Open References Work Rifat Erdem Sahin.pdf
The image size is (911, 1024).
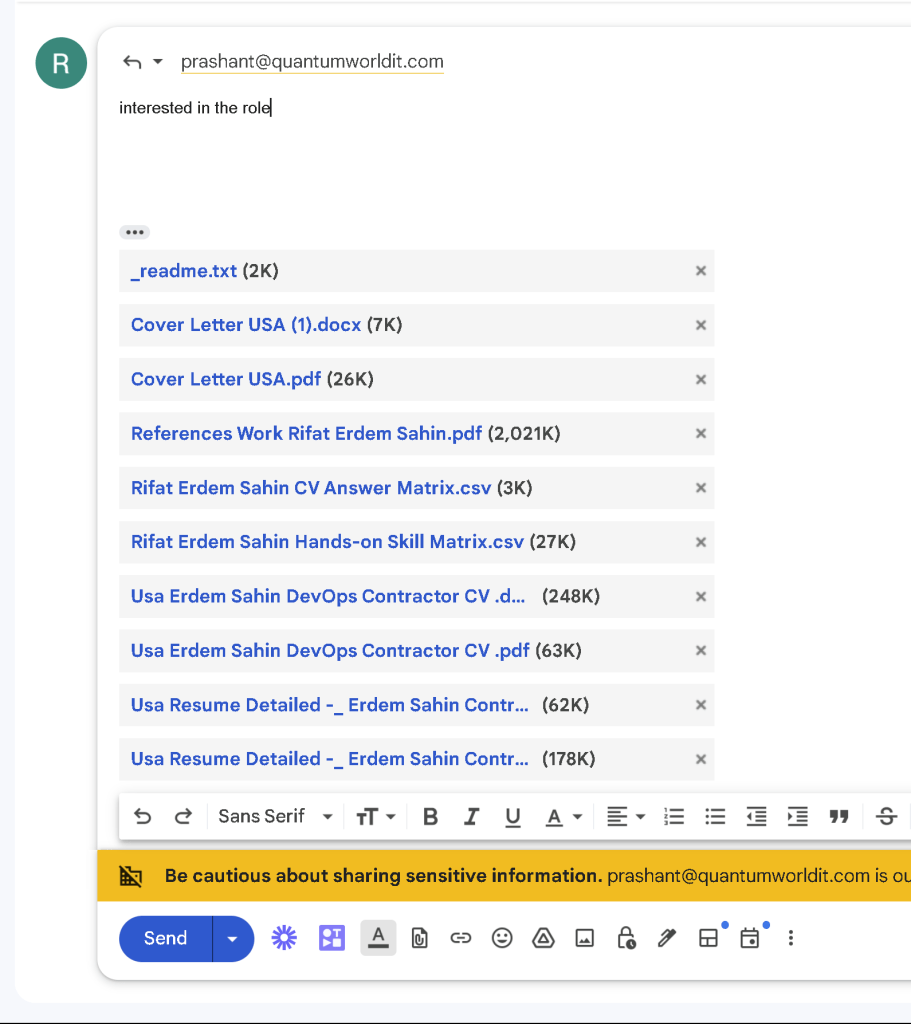[x=306, y=434]
